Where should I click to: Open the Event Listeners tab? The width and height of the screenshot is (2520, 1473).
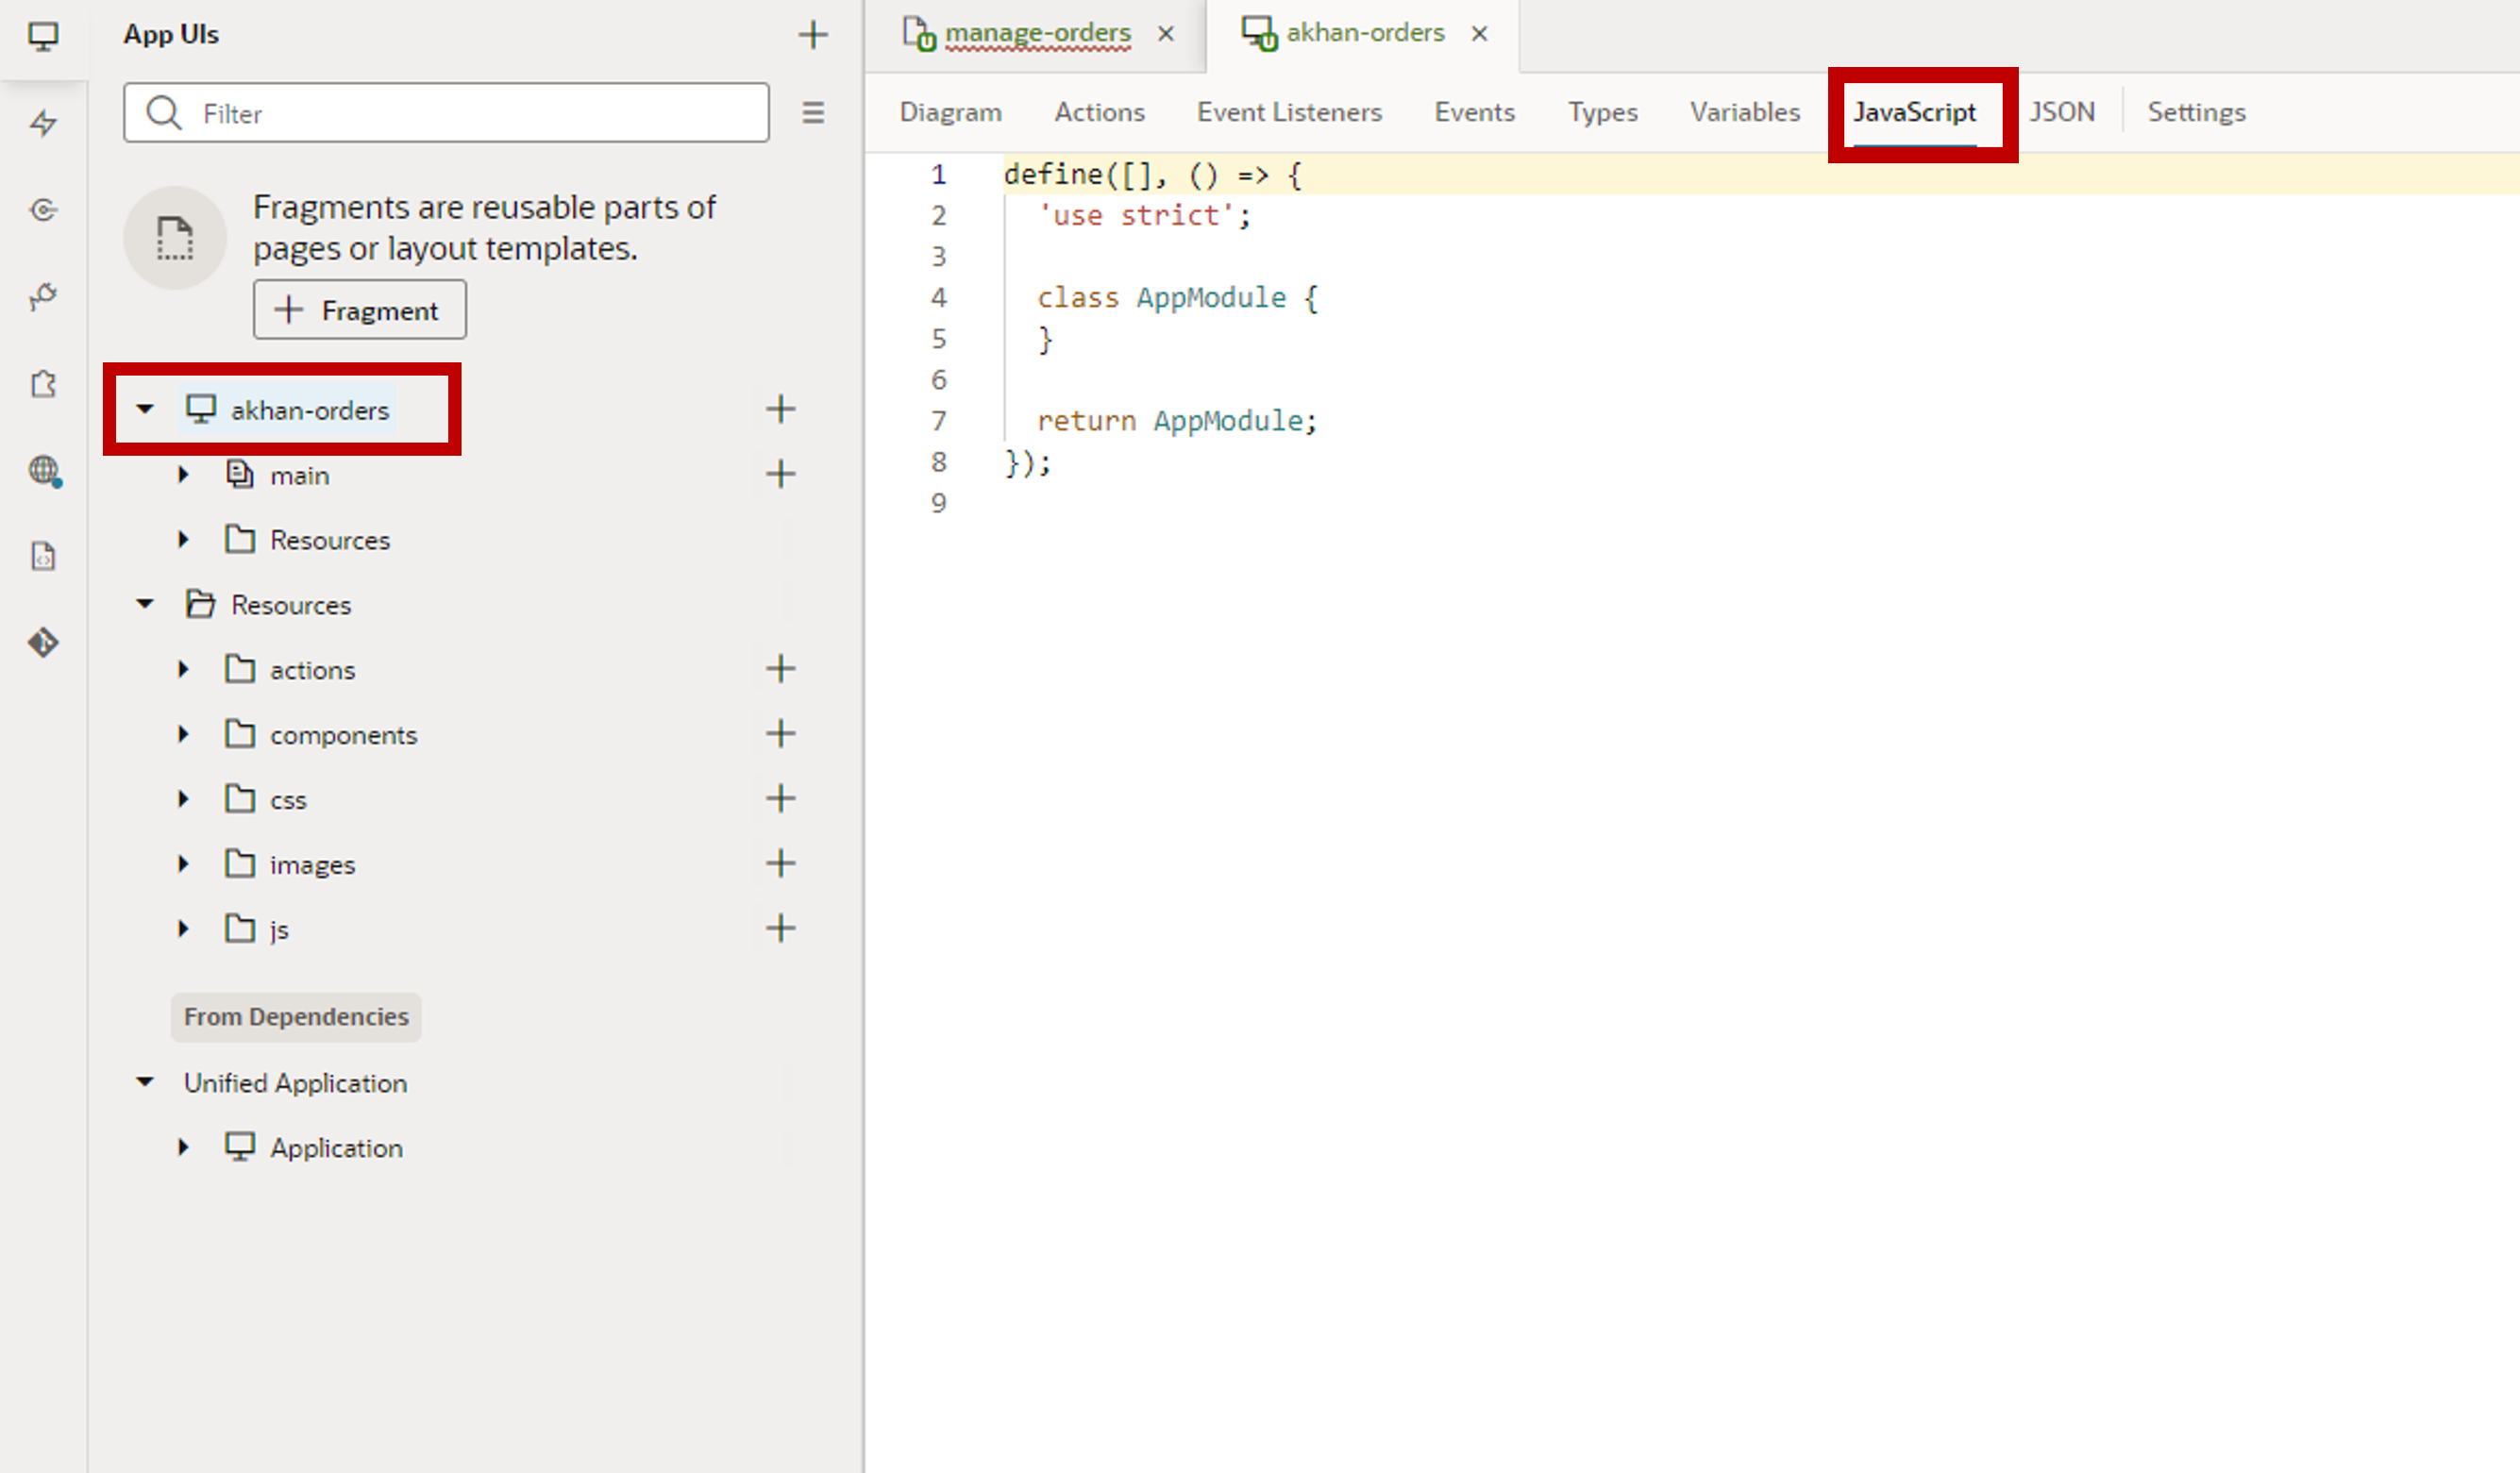(x=1289, y=112)
